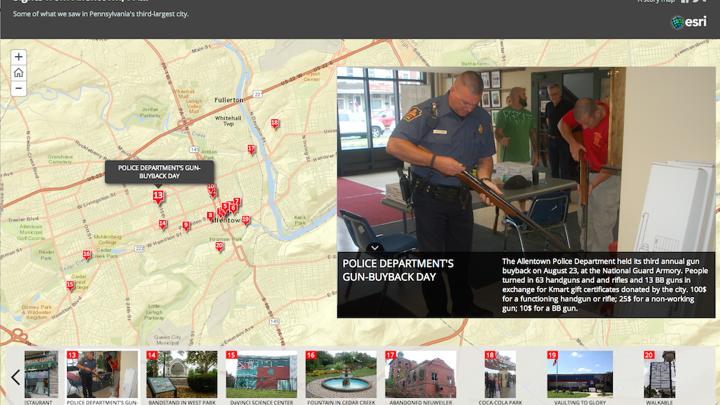The width and height of the screenshot is (720, 405).
Task: Select map marker 16 near Cedar Creek Park
Action: (87, 255)
